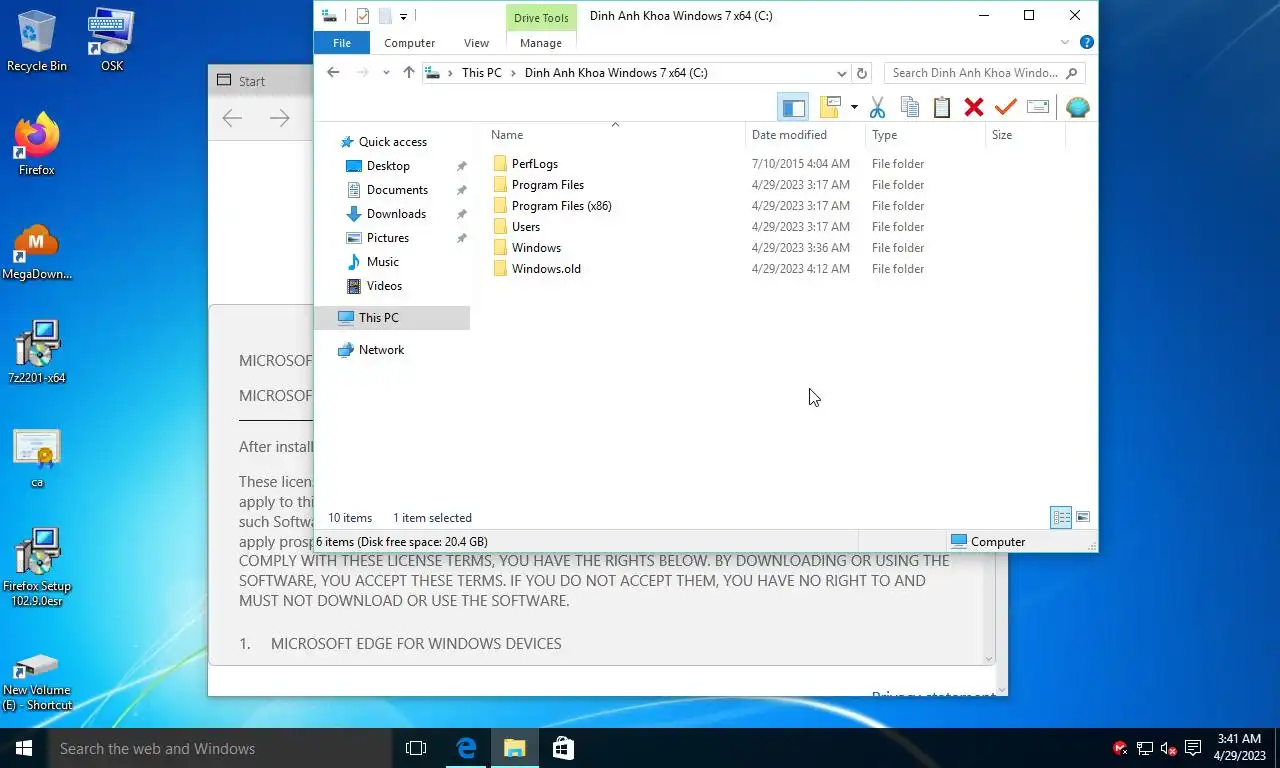Click the muted volume tray icon
The width and height of the screenshot is (1280, 768).
coord(1168,748)
